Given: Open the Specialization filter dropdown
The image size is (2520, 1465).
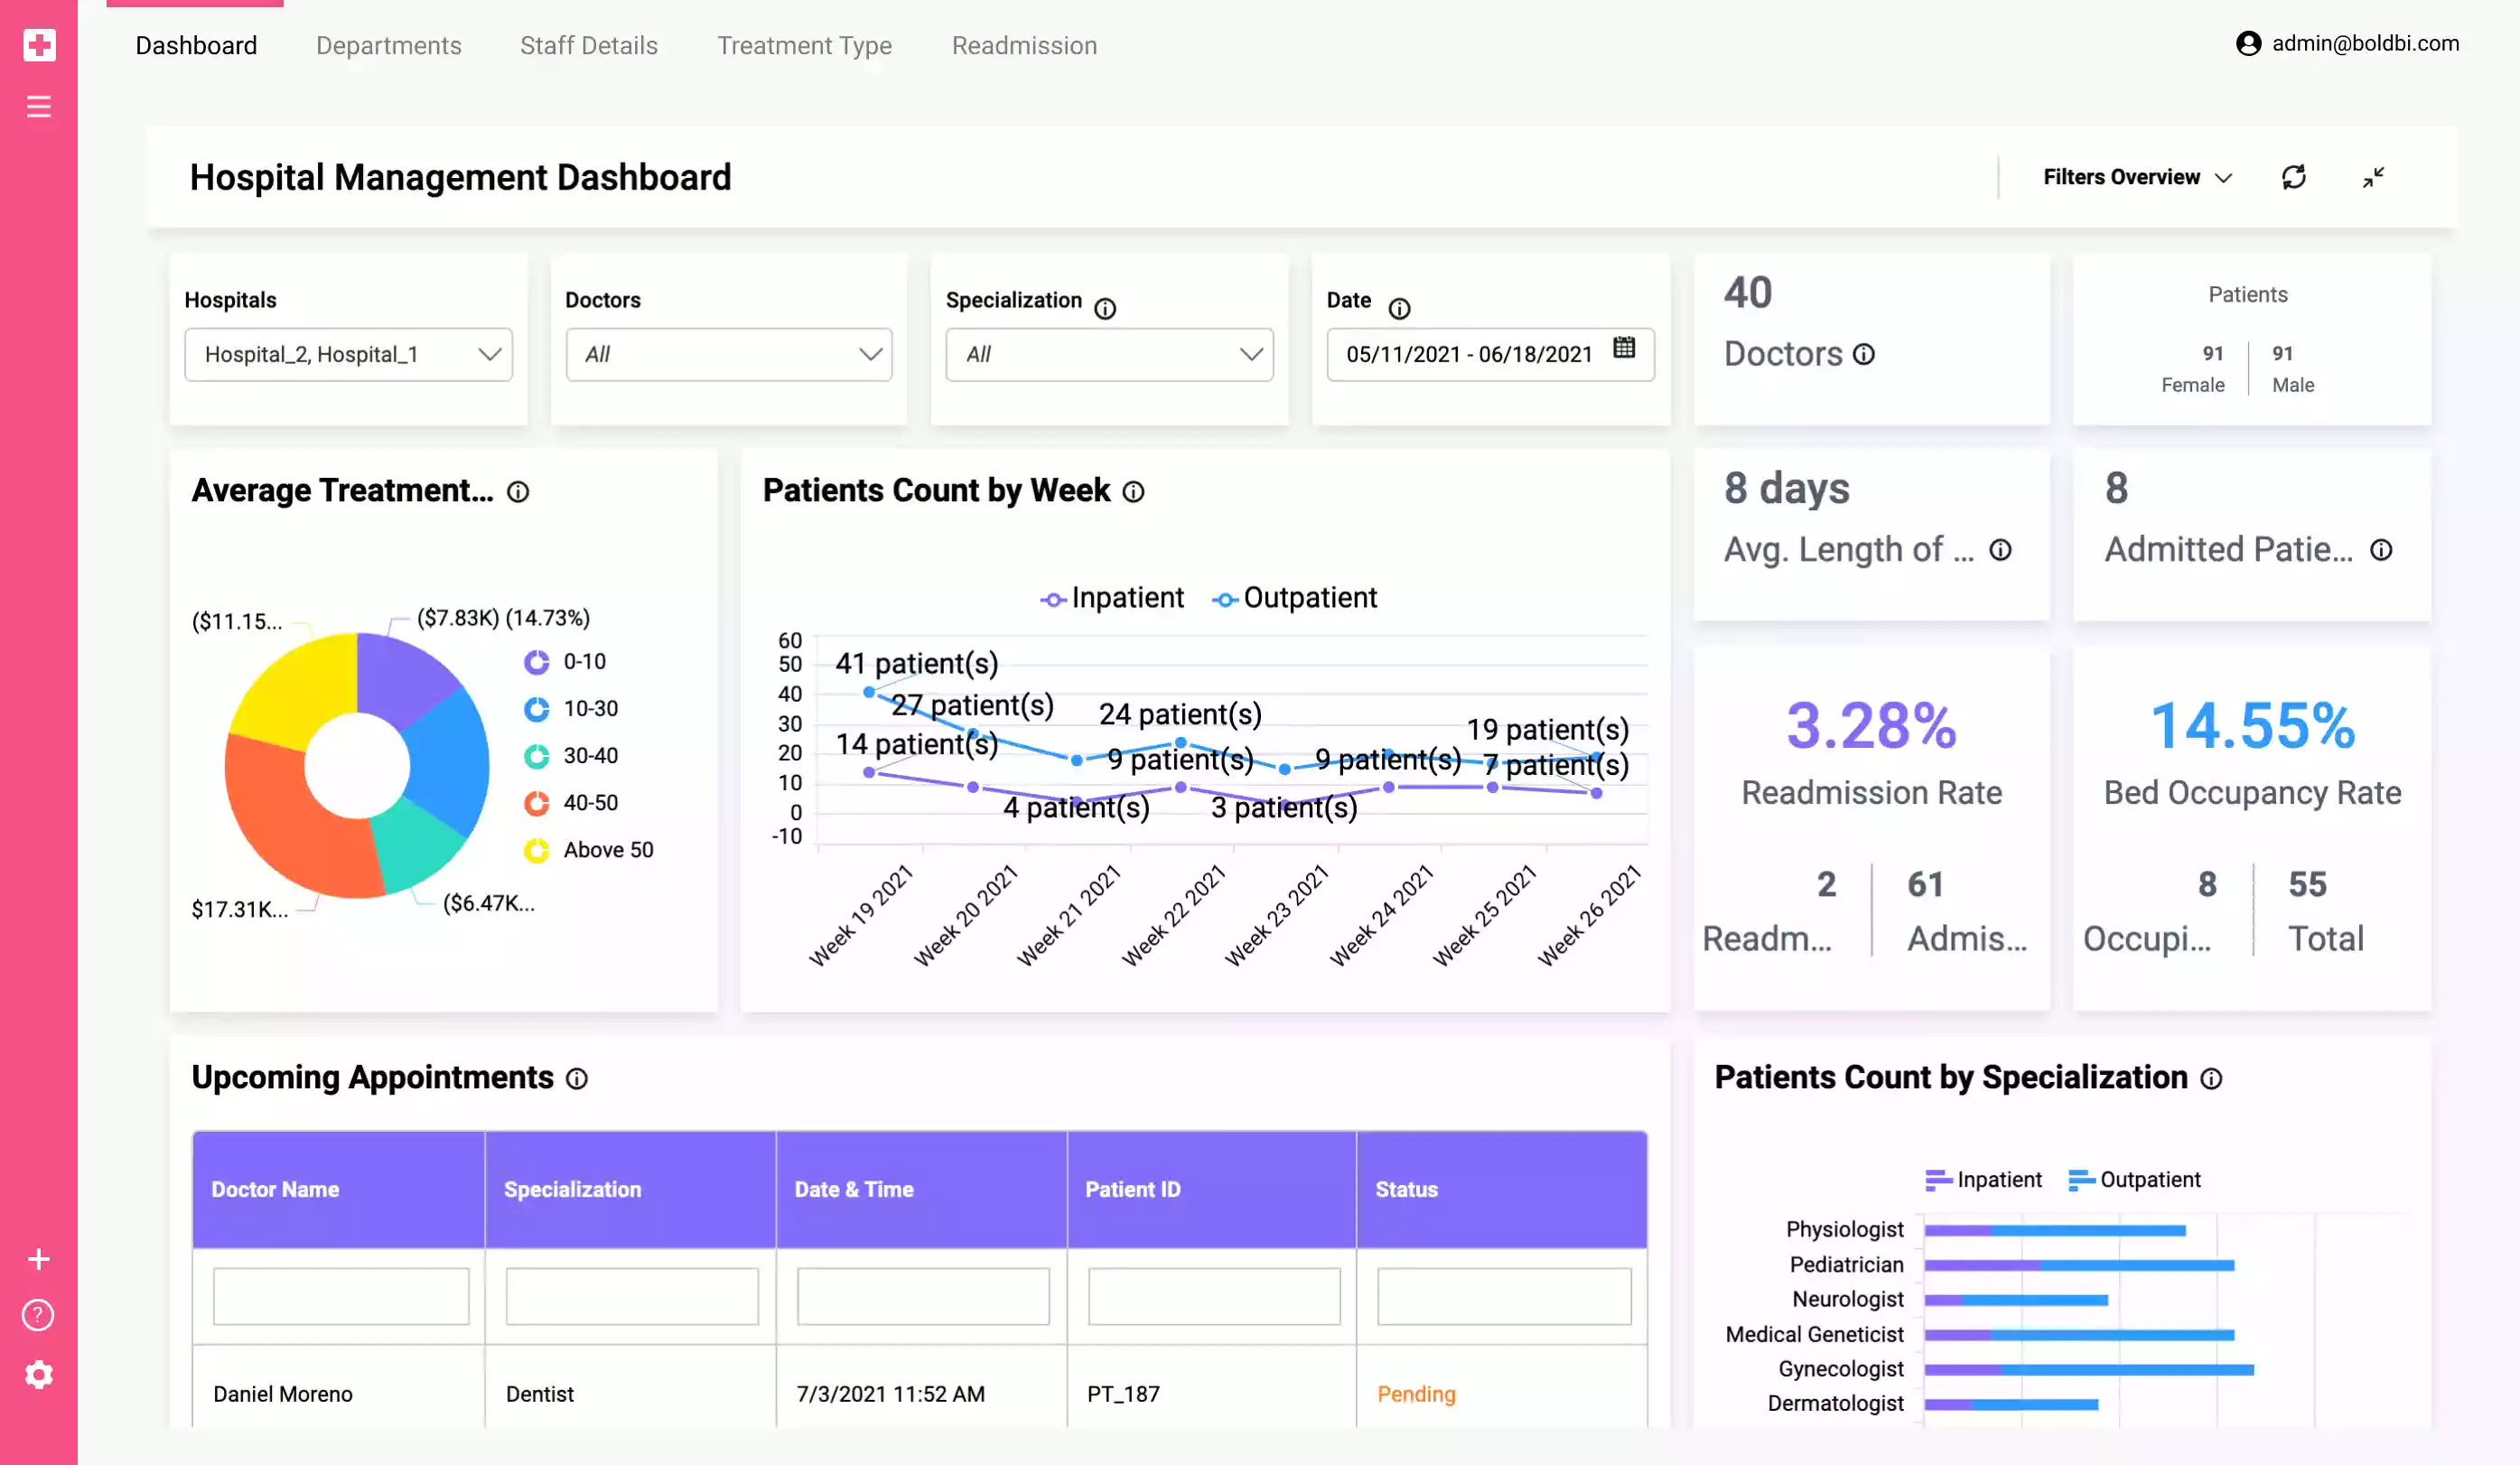Looking at the screenshot, I should pos(1108,354).
